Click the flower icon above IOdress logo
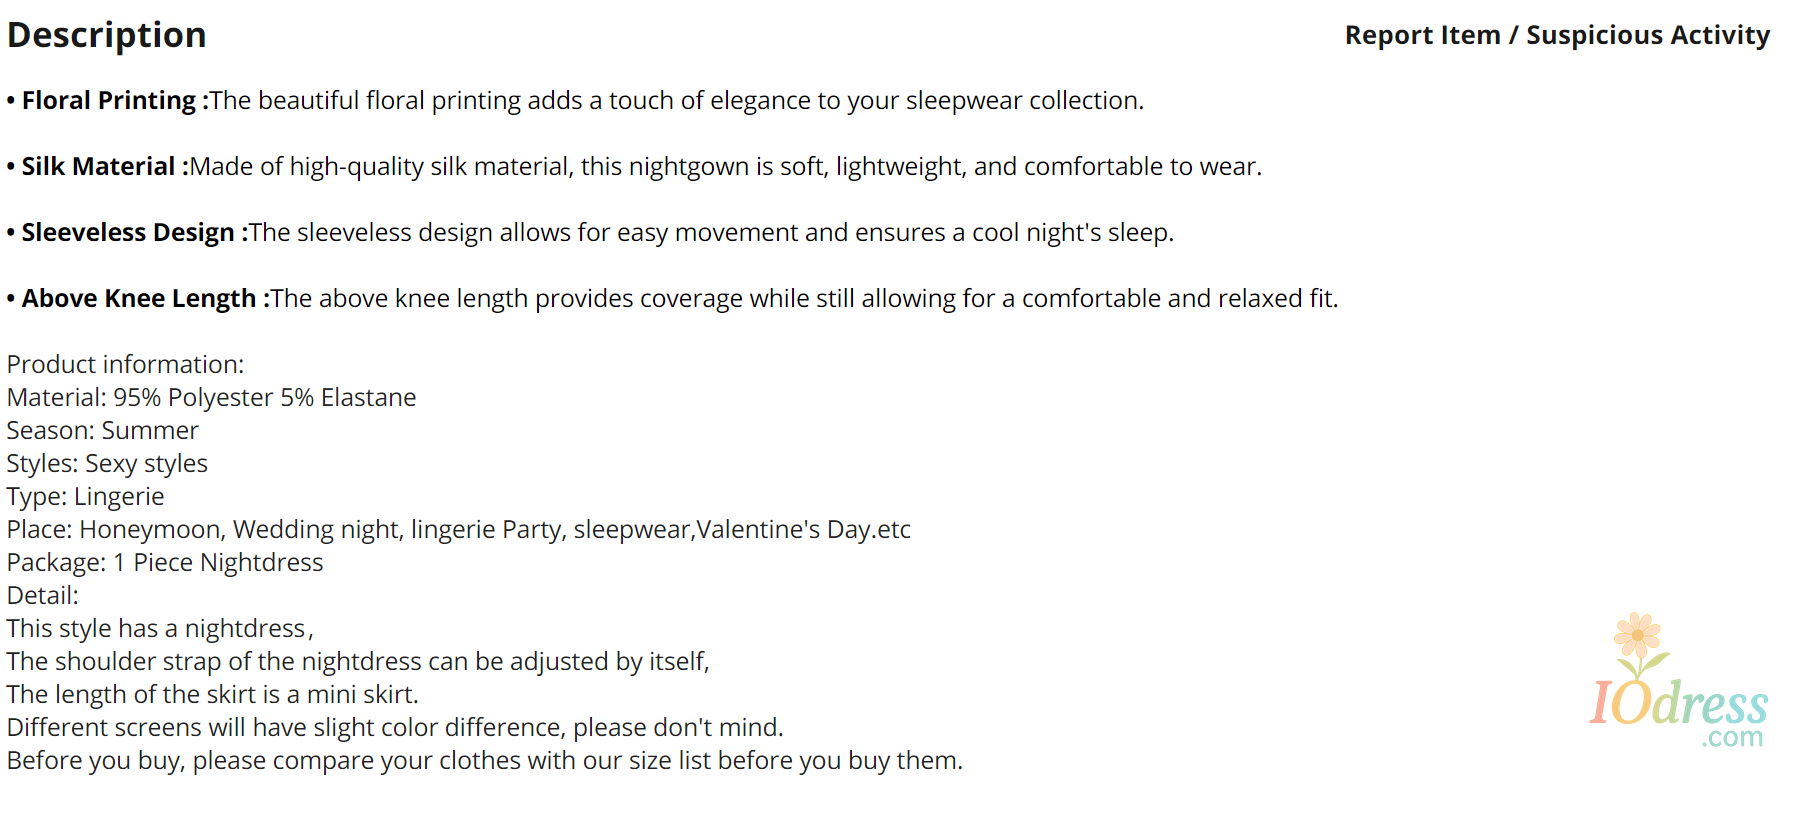 click(x=1638, y=640)
